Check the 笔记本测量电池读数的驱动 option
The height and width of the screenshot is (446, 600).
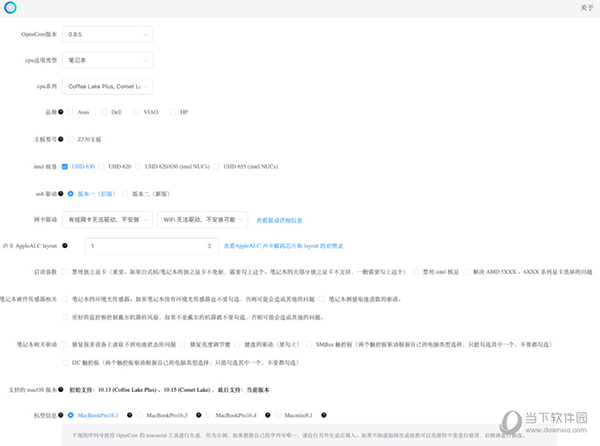(322, 299)
